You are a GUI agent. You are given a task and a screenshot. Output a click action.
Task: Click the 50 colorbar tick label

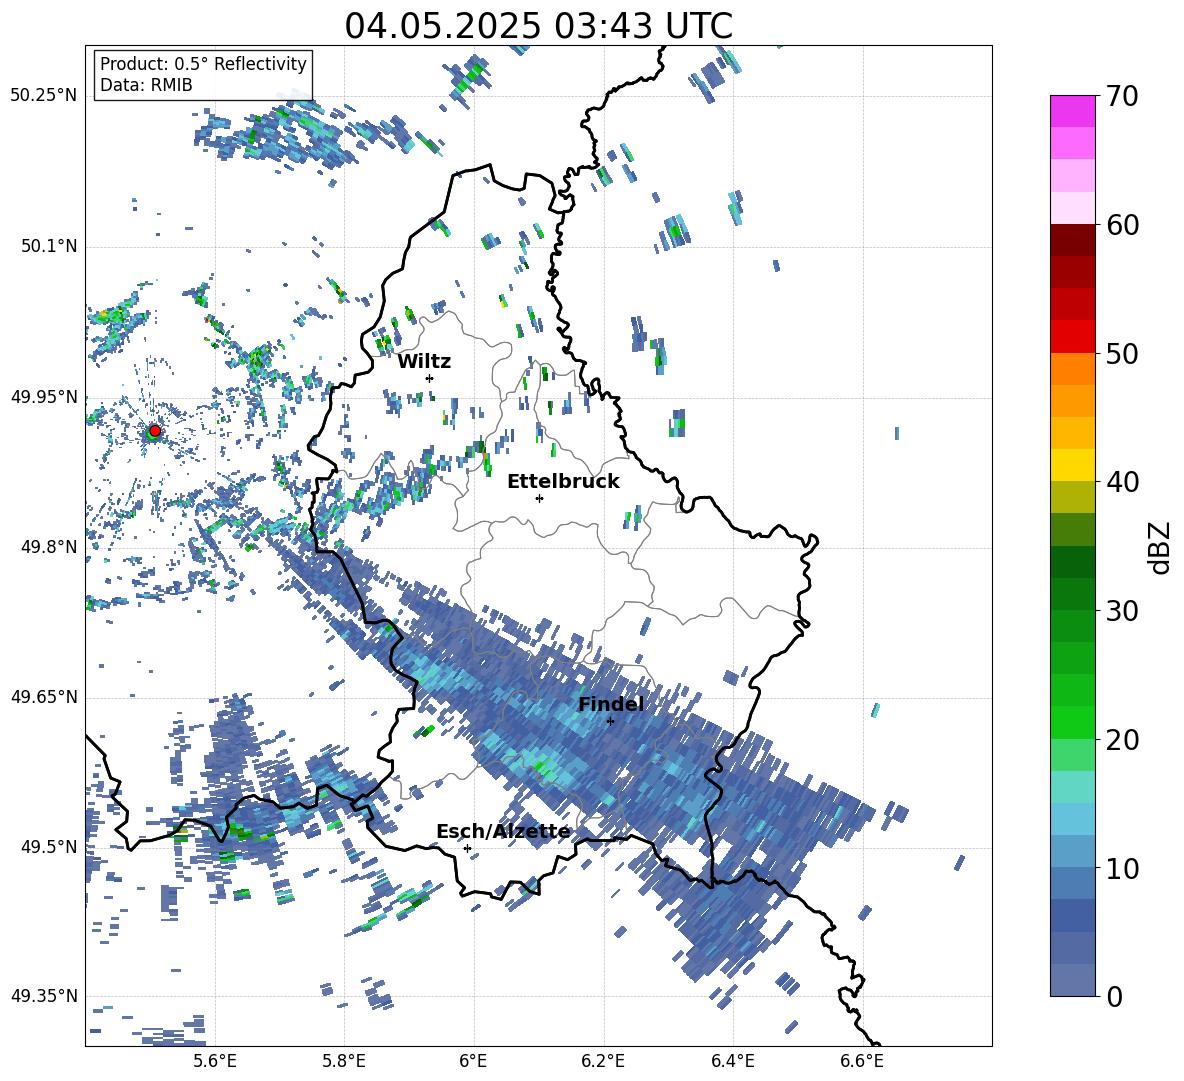1122,353
